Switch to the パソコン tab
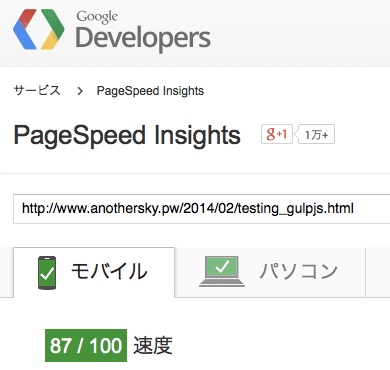 coord(270,272)
